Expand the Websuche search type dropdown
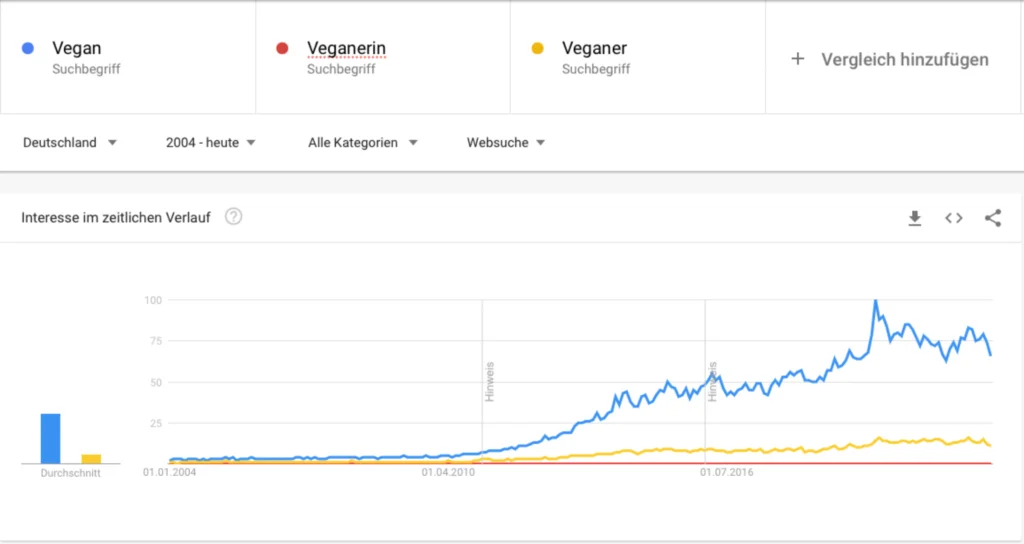This screenshot has height=544, width=1024. coord(505,142)
